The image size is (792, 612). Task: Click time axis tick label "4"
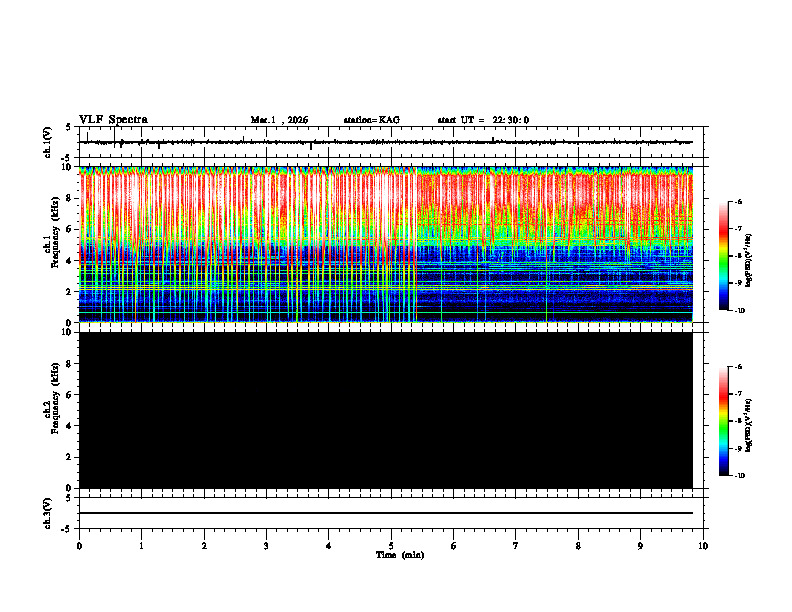coord(329,546)
